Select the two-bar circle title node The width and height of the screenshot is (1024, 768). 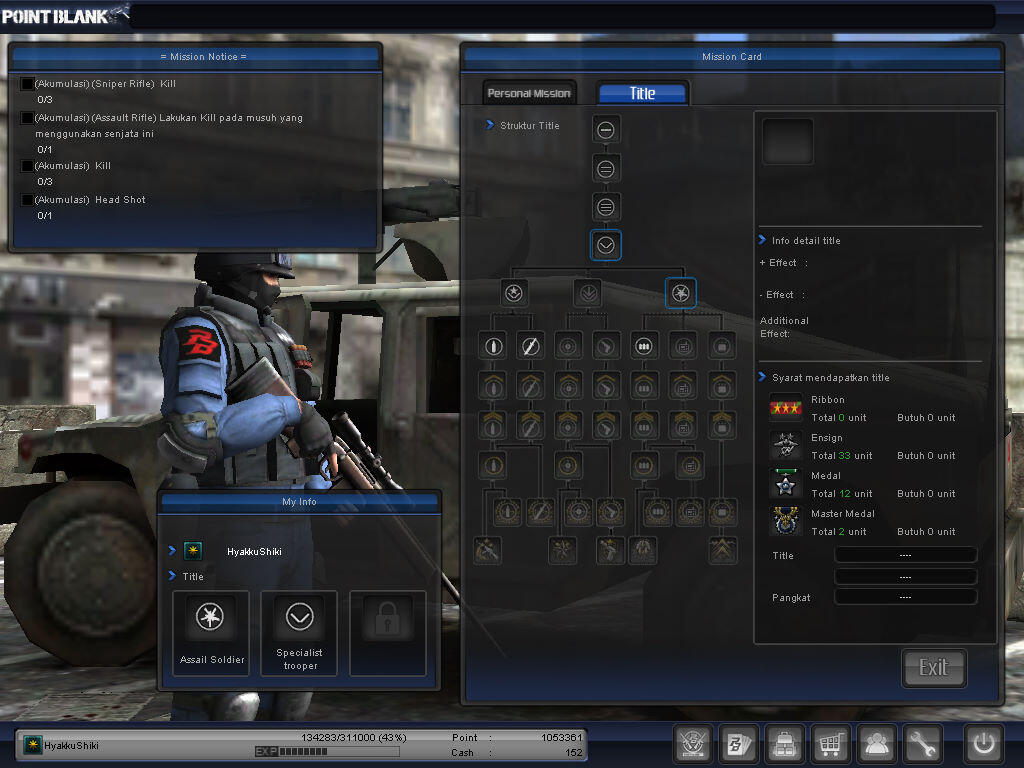(x=605, y=169)
